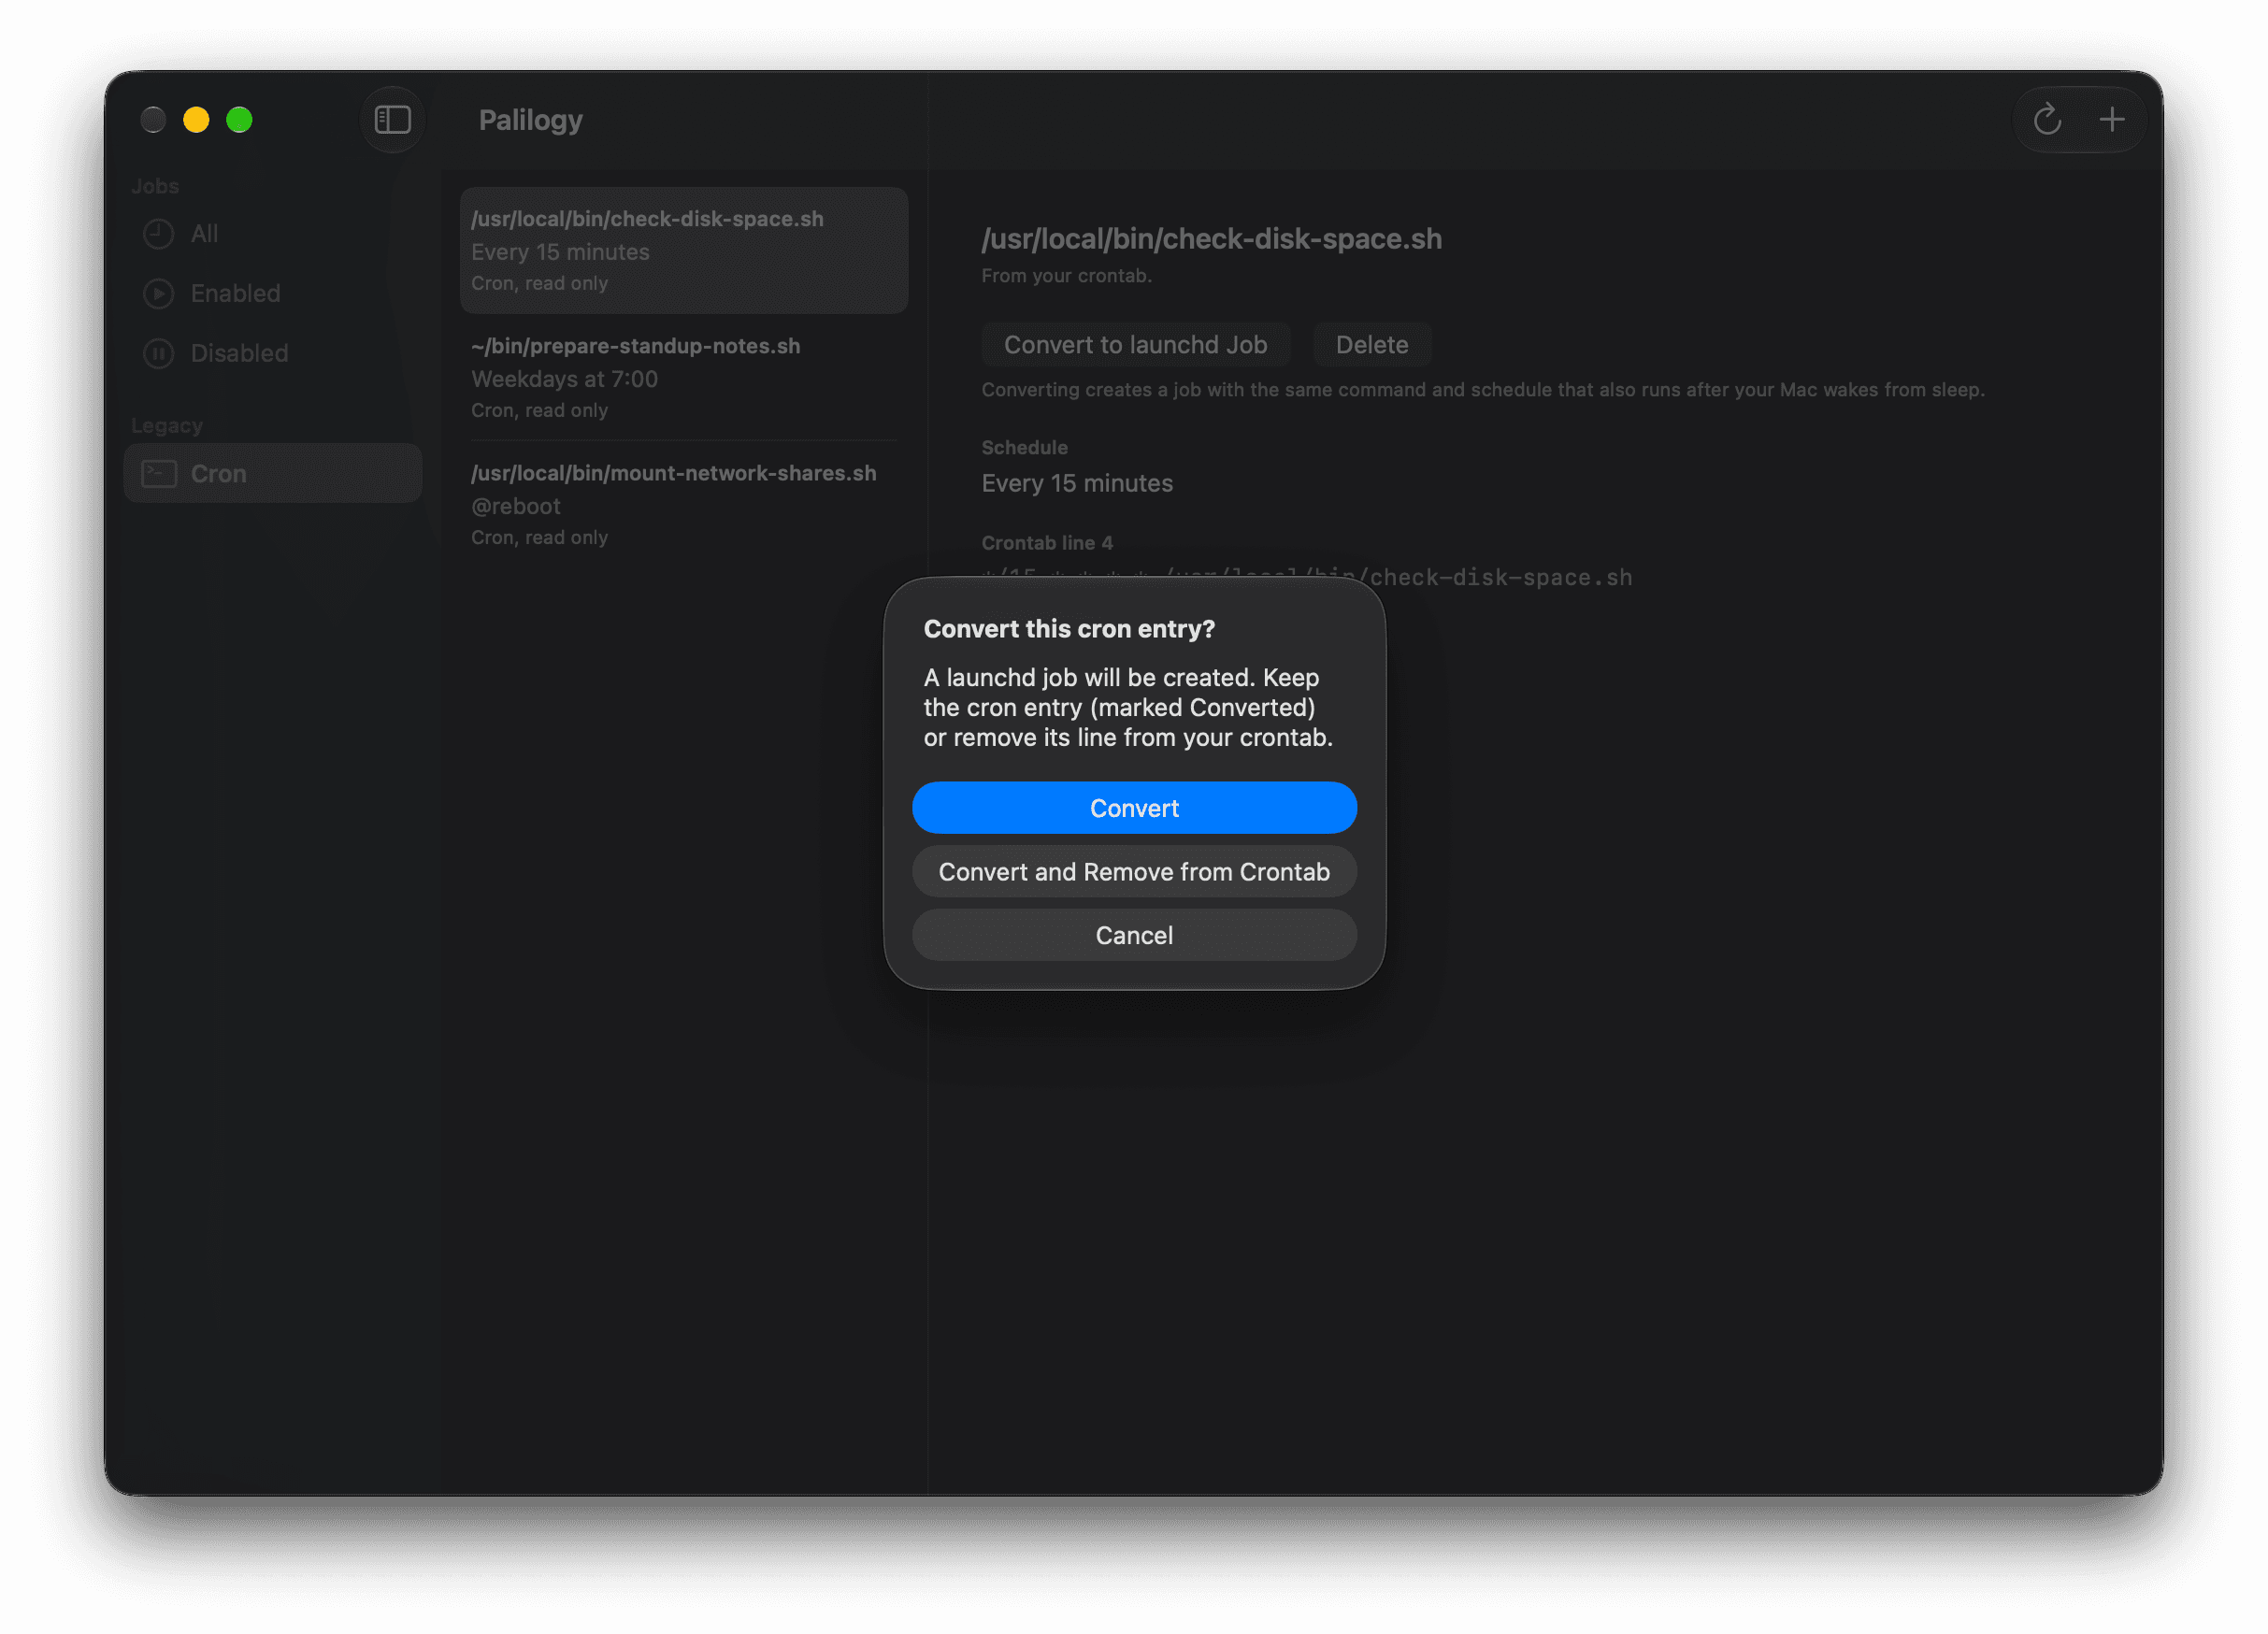Click the Palilogy window title

pos(530,120)
